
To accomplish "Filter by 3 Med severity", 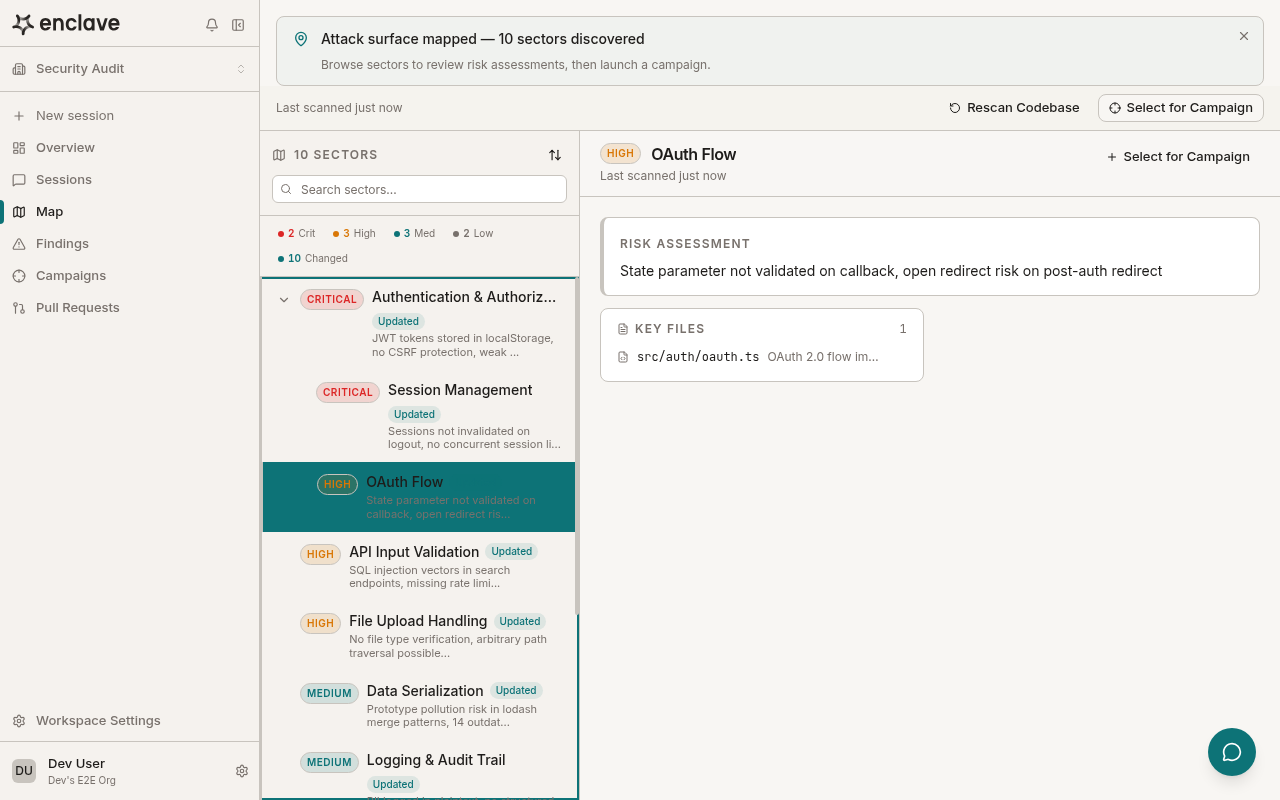I will click(x=414, y=233).
